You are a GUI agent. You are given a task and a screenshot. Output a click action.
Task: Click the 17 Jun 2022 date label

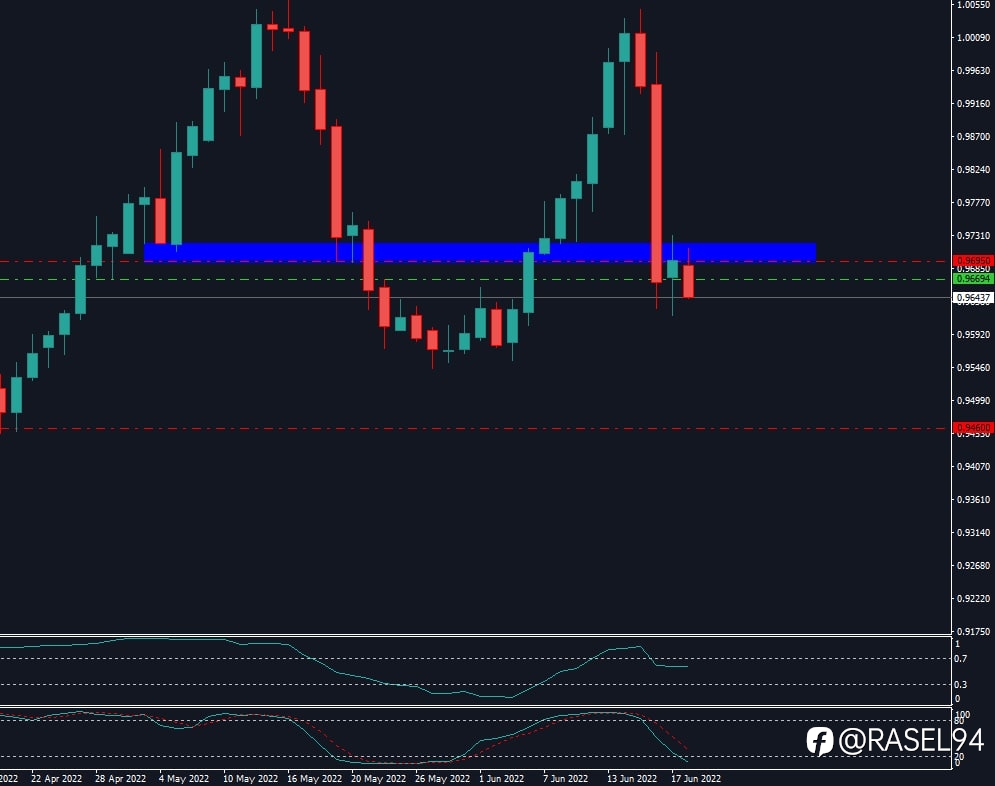[x=696, y=778]
